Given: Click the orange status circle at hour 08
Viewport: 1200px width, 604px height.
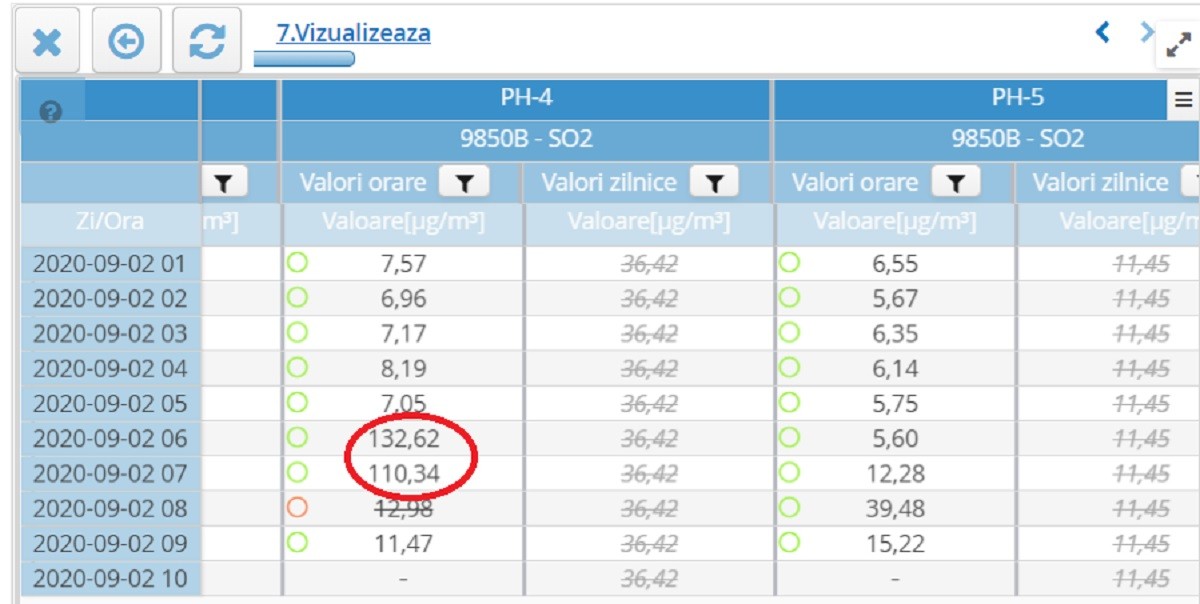Looking at the screenshot, I should [x=297, y=508].
